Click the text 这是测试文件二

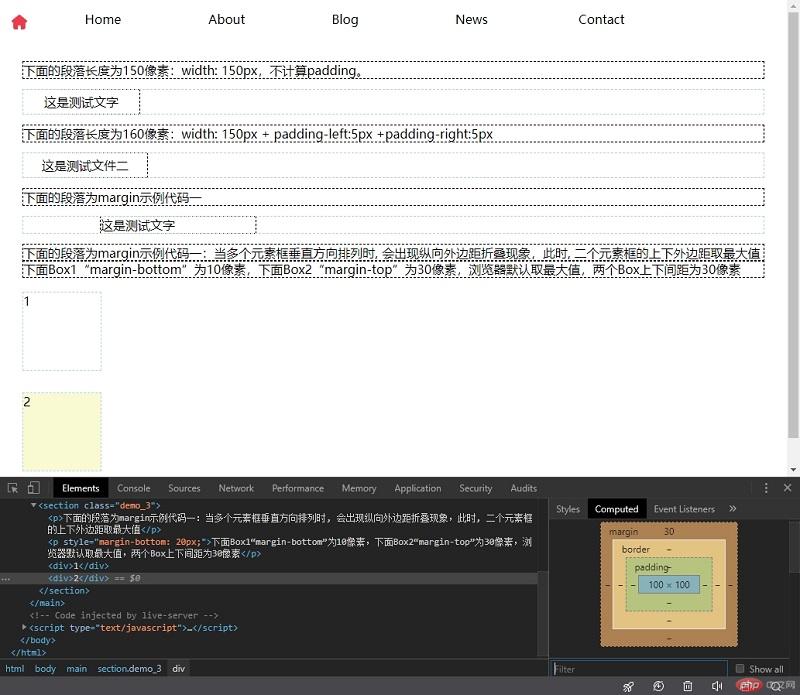85,166
